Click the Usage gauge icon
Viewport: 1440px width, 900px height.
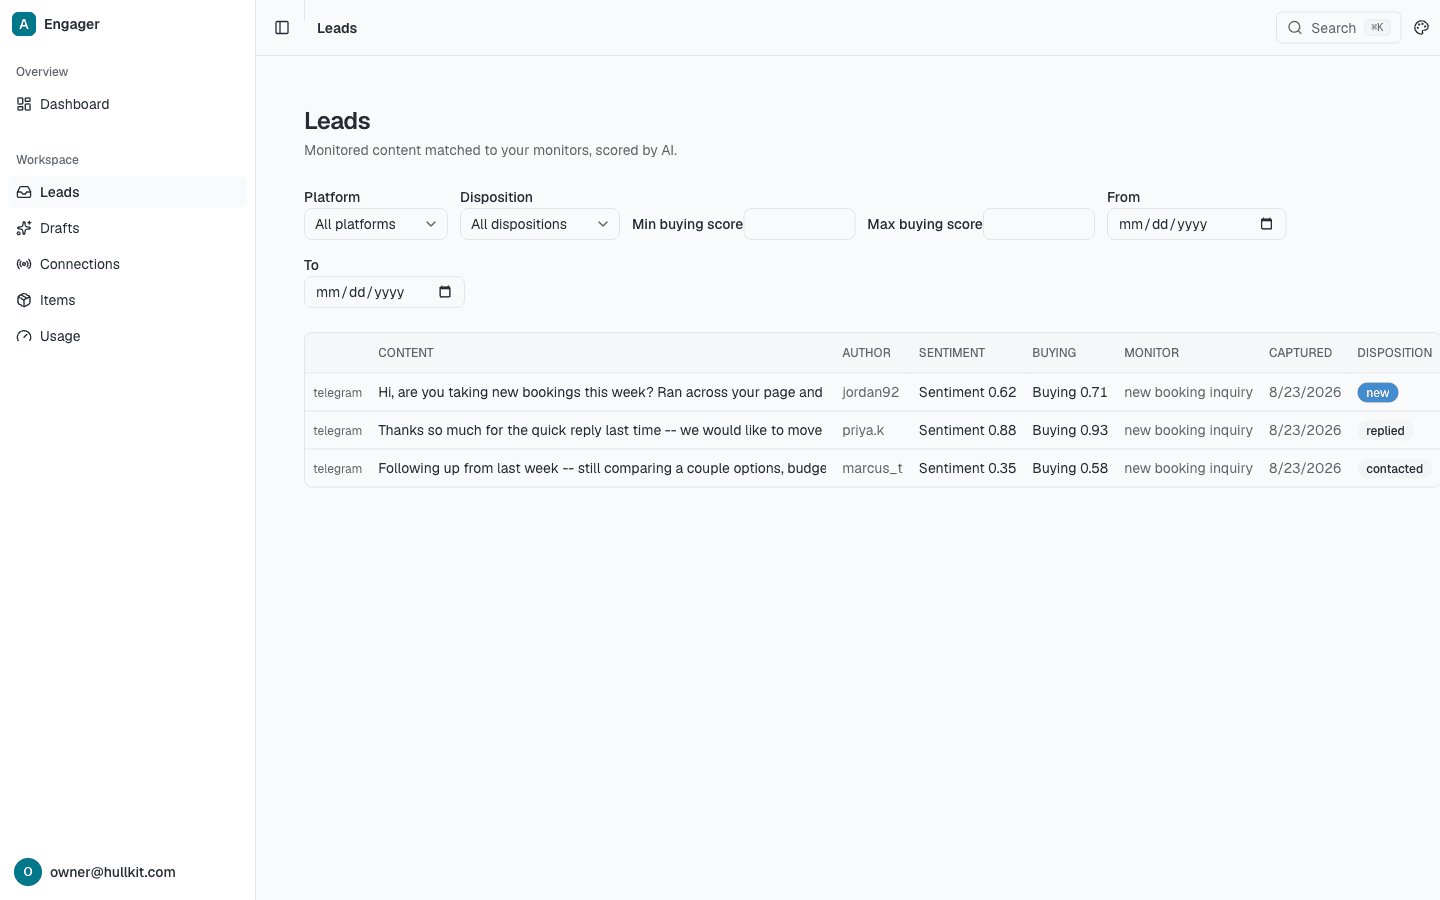(x=24, y=336)
